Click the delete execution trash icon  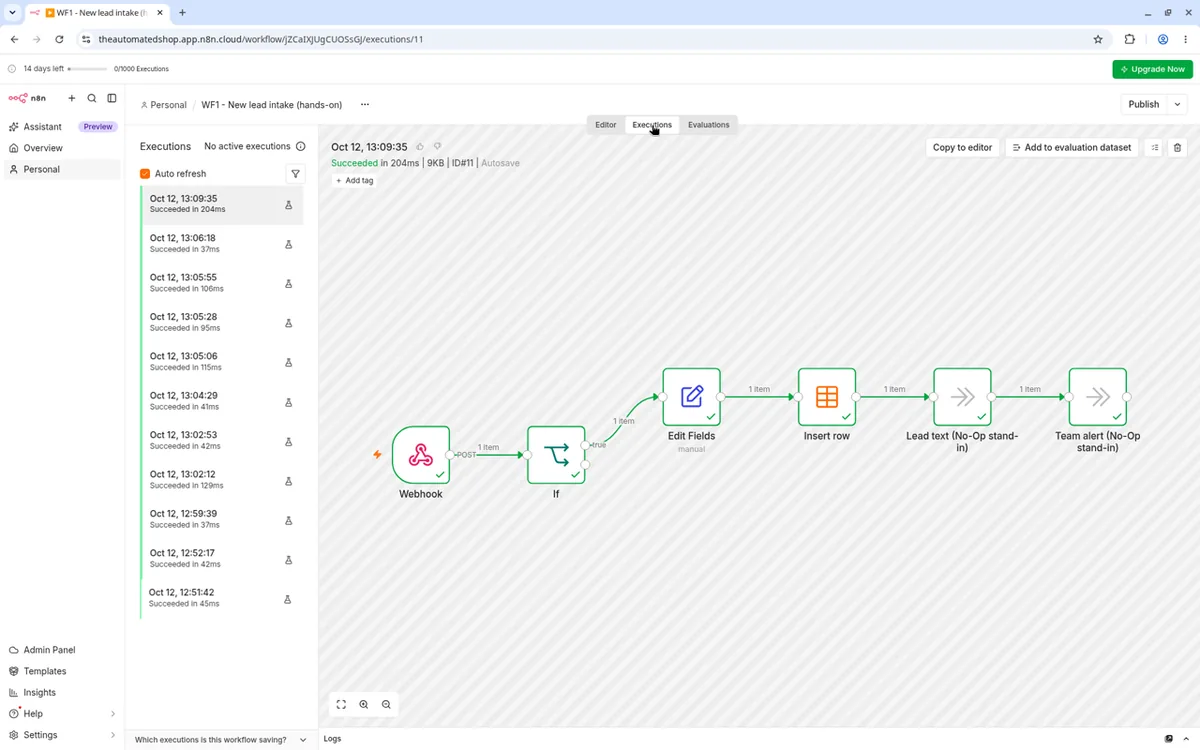(x=1177, y=147)
